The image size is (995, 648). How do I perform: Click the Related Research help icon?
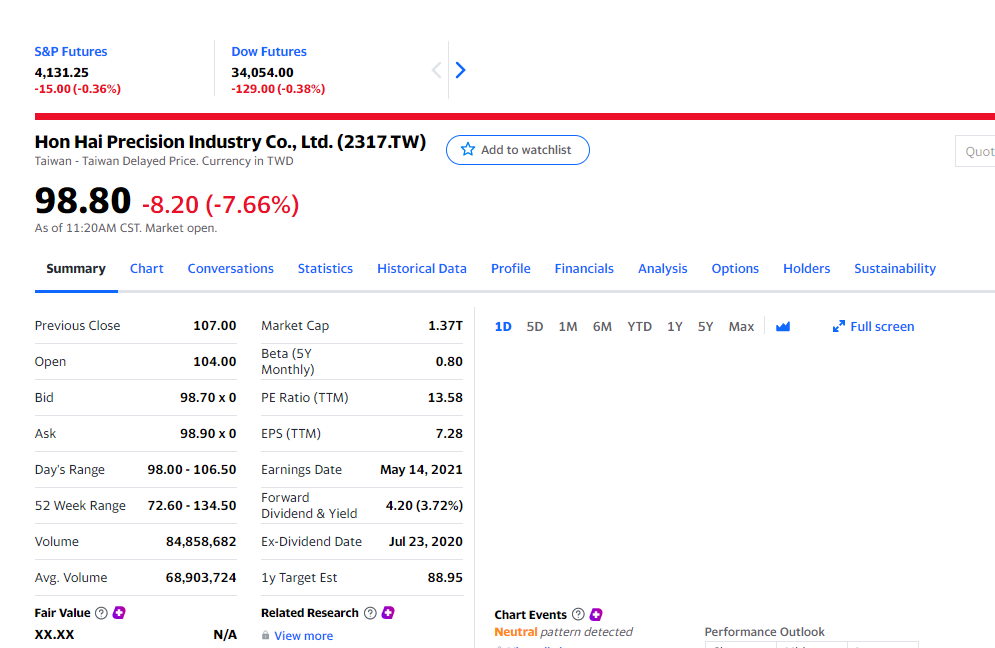pyautogui.click(x=370, y=613)
